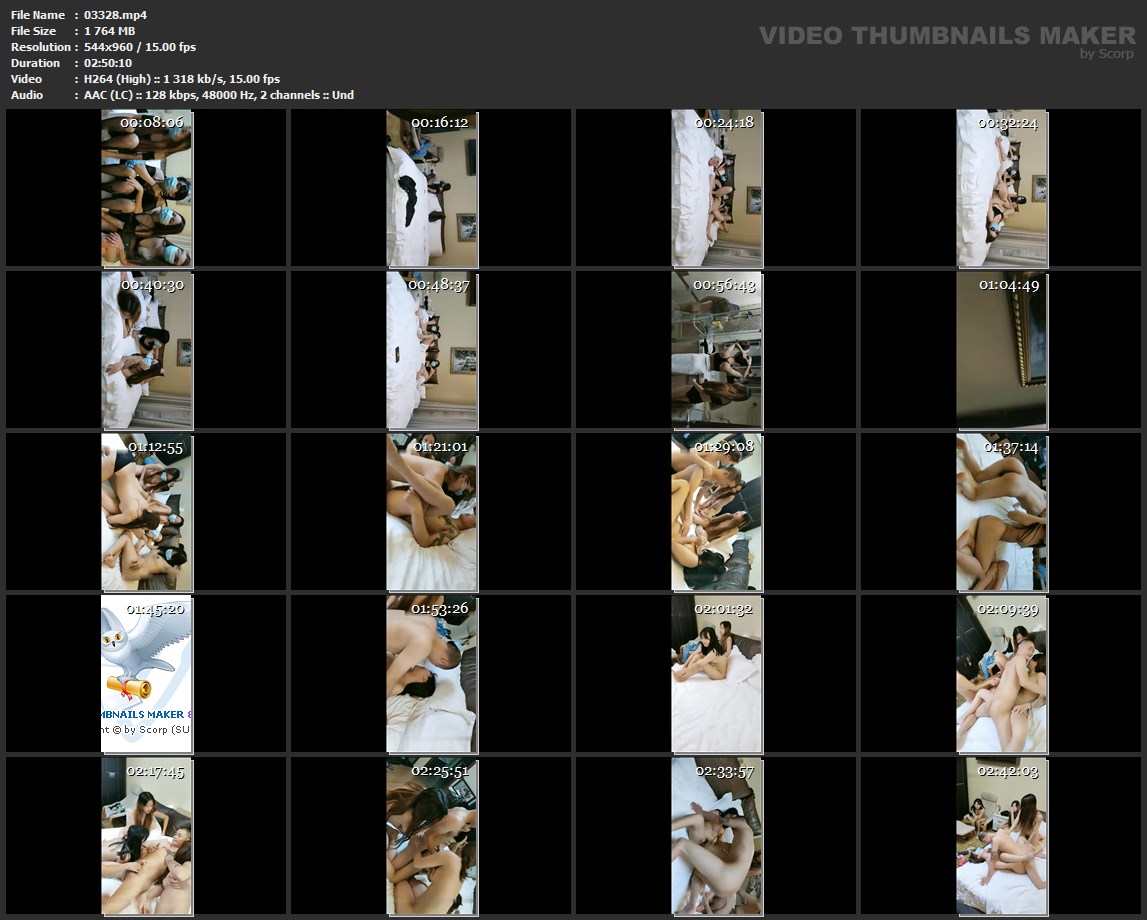This screenshot has width=1147, height=920.
Task: Click the 02:17:45 timestamp label
Action: [156, 771]
